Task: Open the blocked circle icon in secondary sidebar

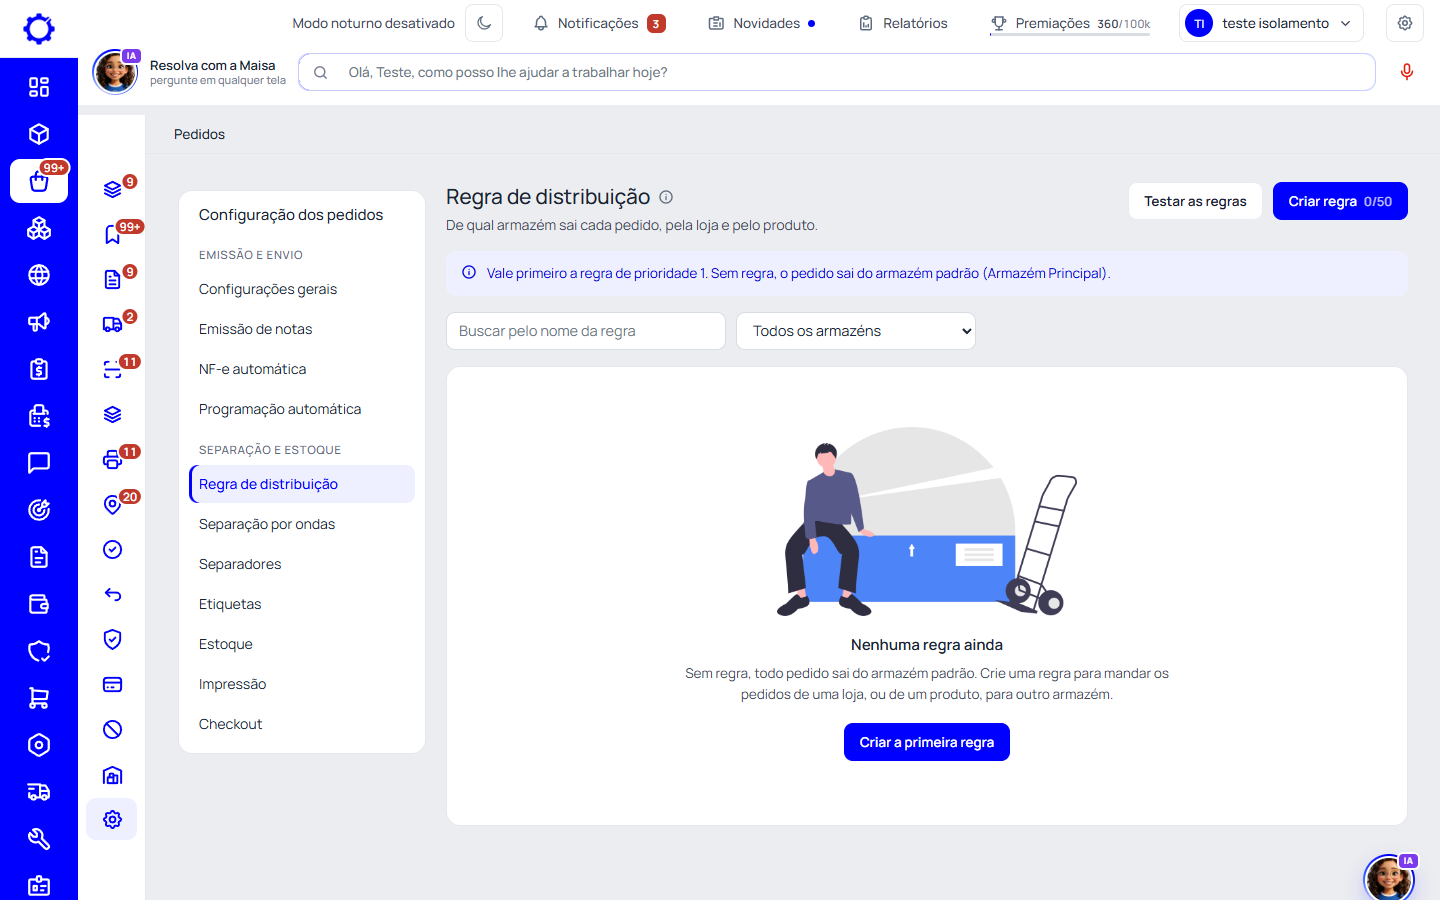Action: click(113, 729)
